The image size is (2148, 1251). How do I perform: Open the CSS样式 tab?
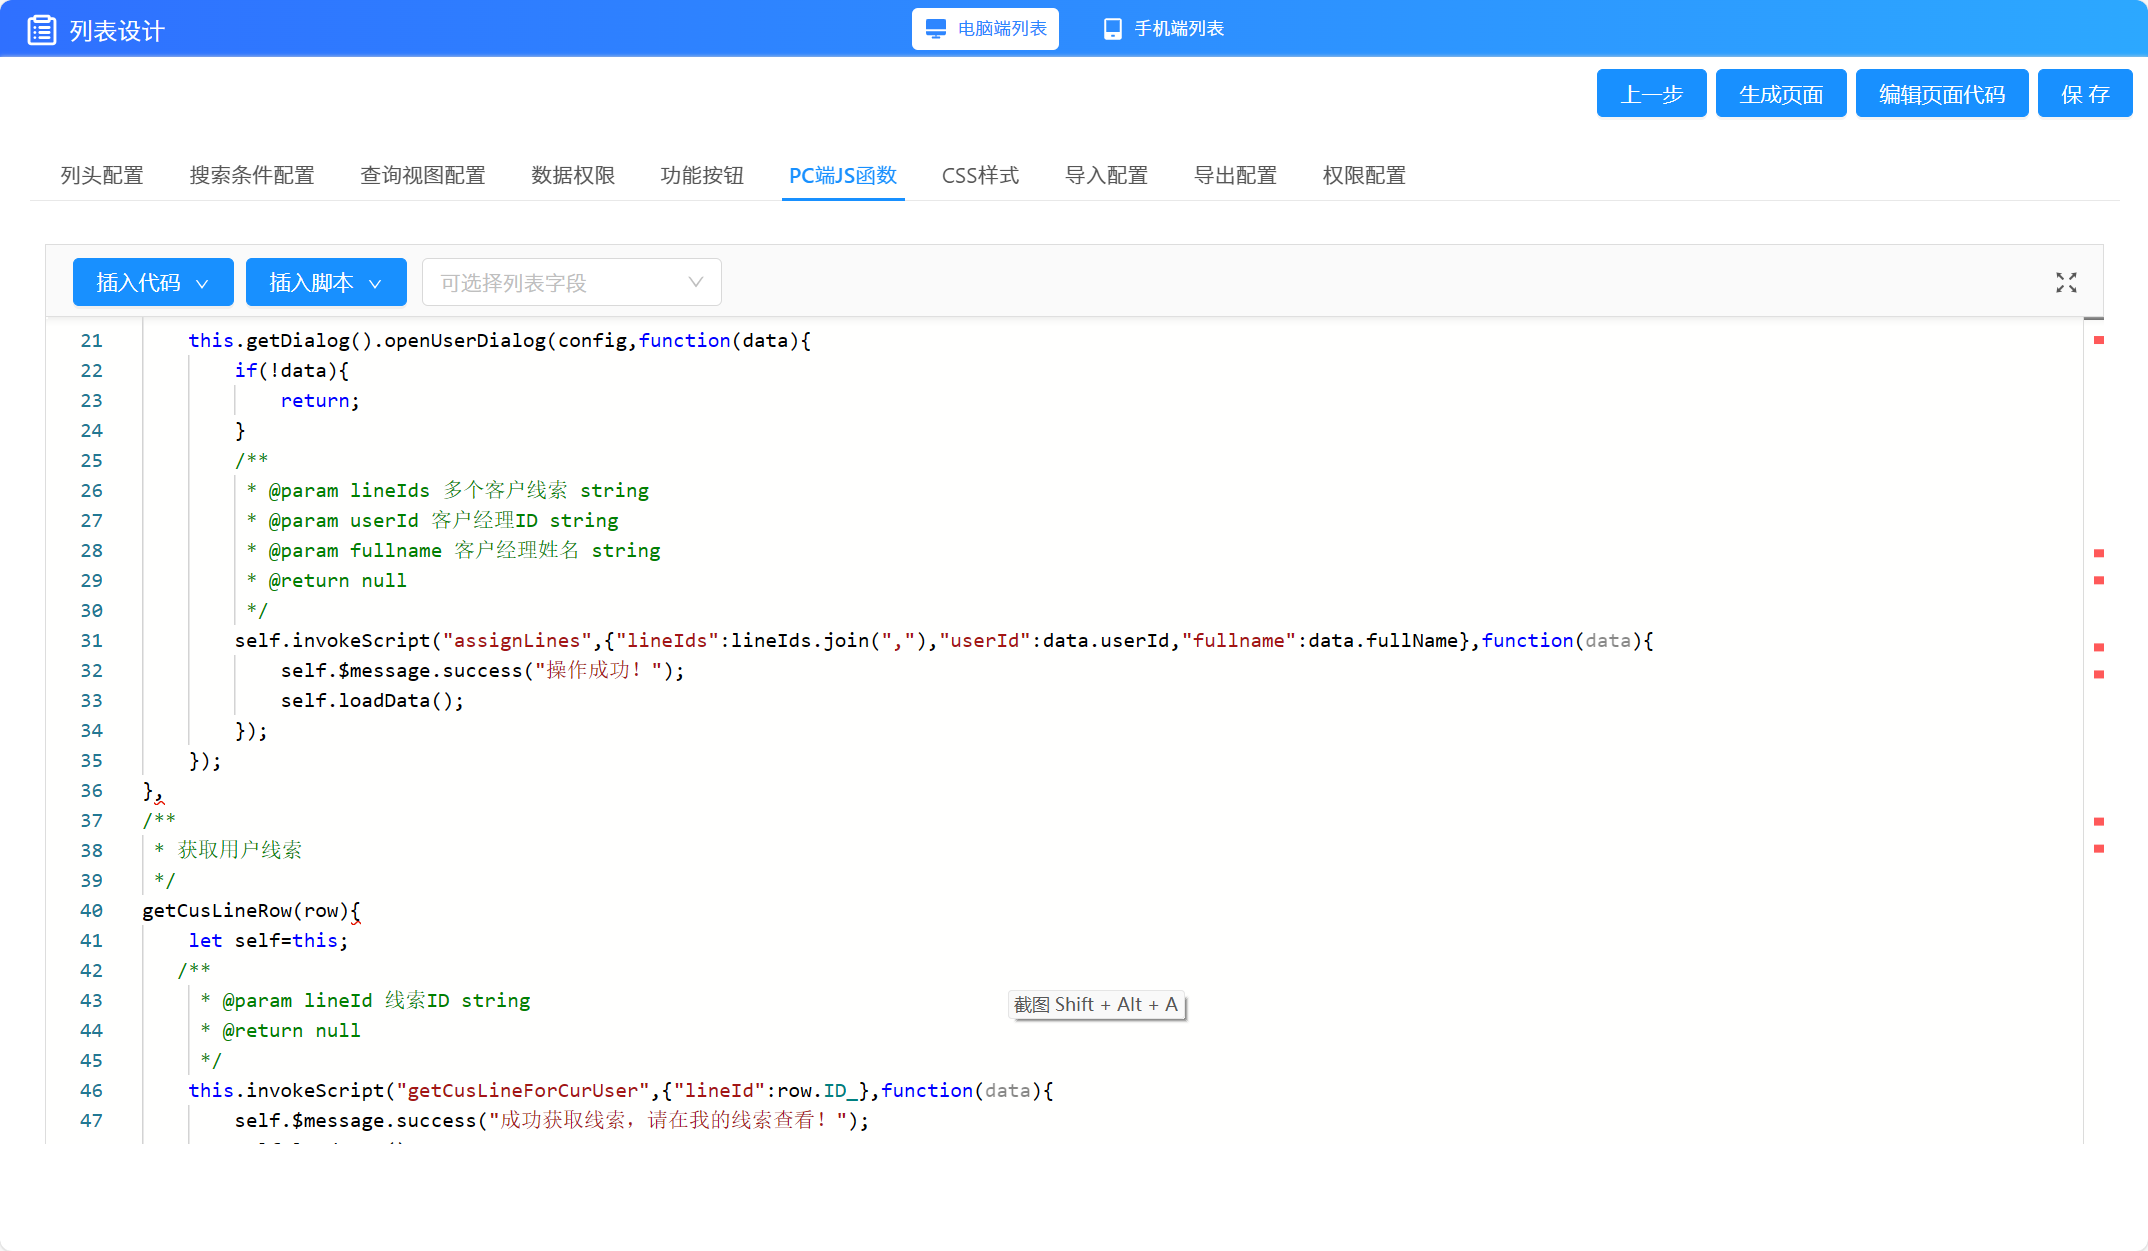[x=980, y=175]
